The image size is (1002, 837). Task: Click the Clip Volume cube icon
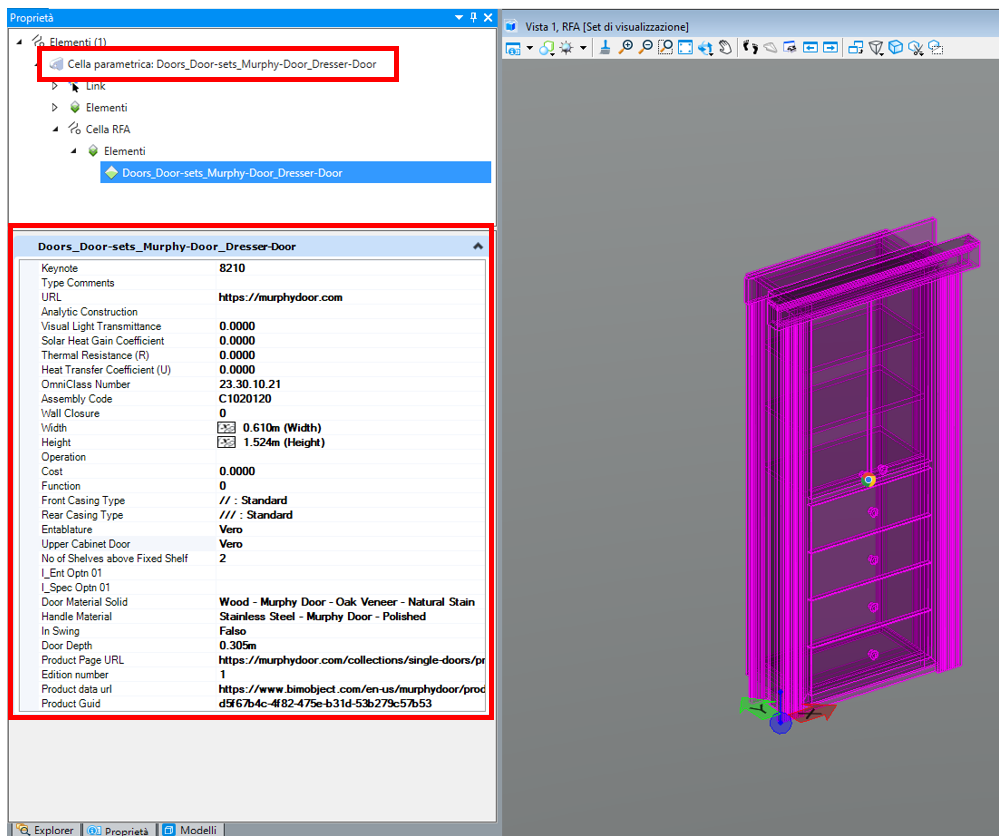896,47
